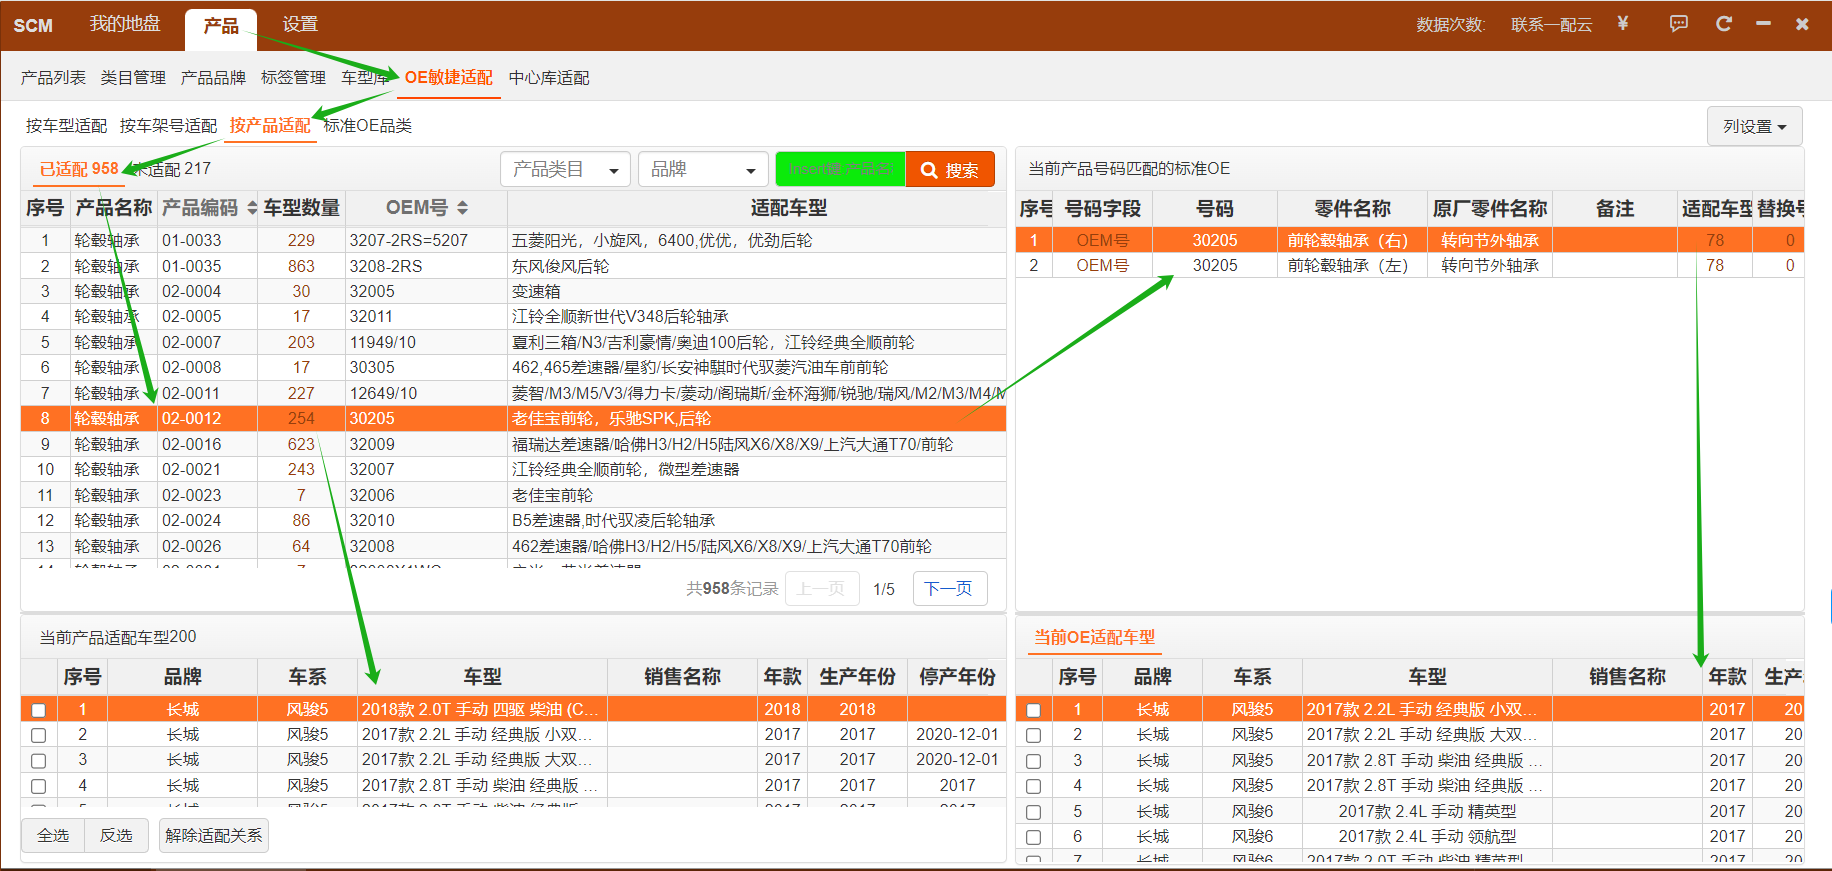Open the chat message bubble icon
The width and height of the screenshot is (1832, 871).
coord(1679,24)
